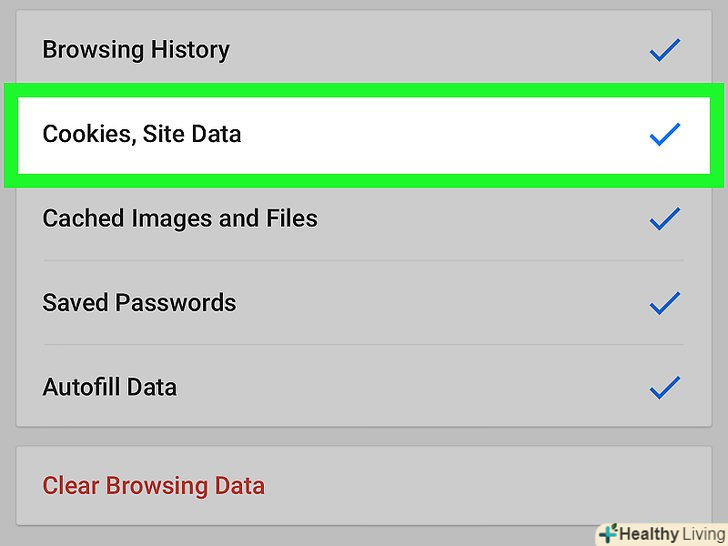The width and height of the screenshot is (728, 546).
Task: Tap the Autofill Data label text
Action: [x=110, y=387]
